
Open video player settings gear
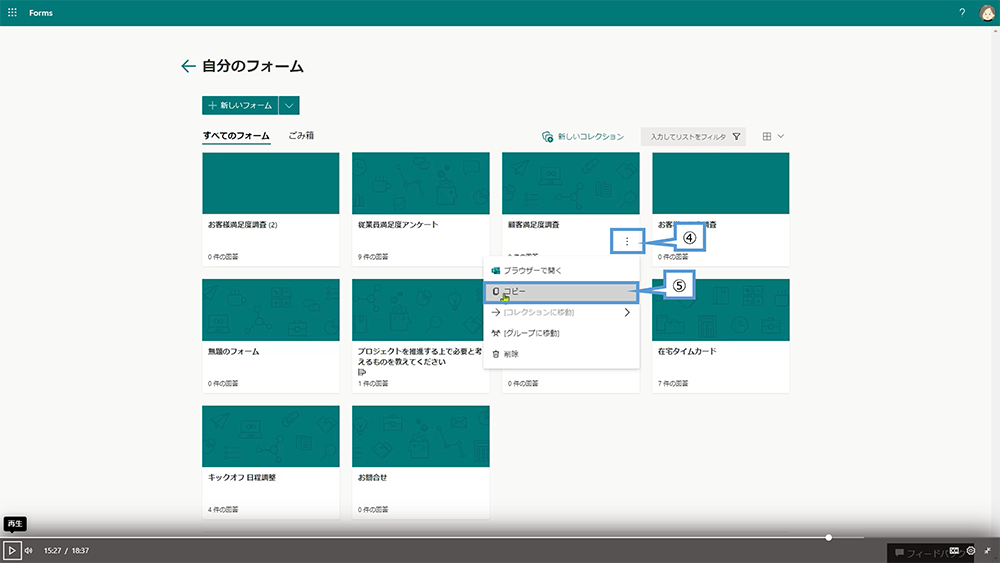pos(971,550)
